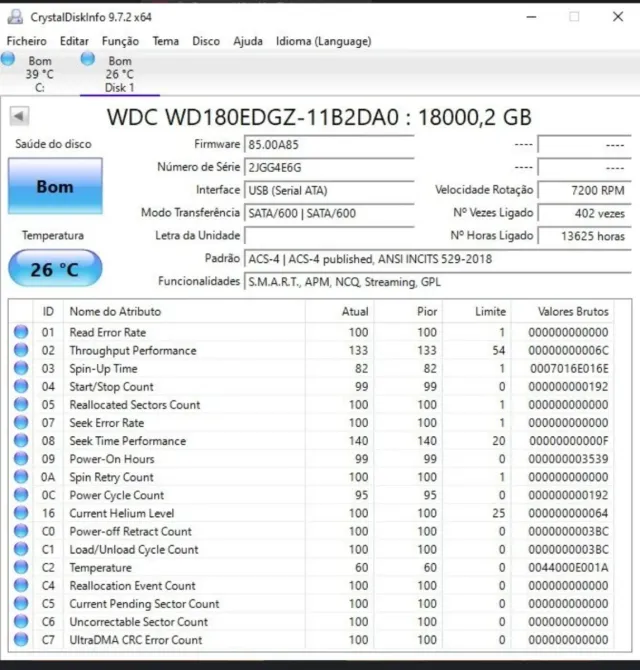Click the status icon for Temperature row
This screenshot has height=670, width=640.
[21, 567]
